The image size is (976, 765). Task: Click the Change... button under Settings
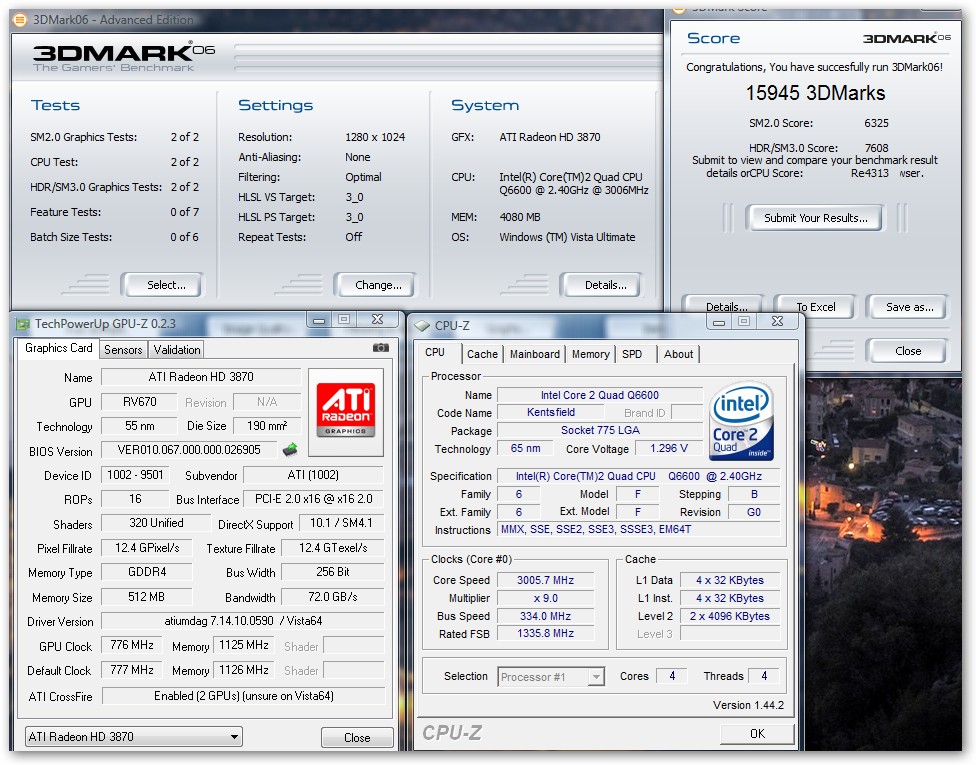coord(375,285)
